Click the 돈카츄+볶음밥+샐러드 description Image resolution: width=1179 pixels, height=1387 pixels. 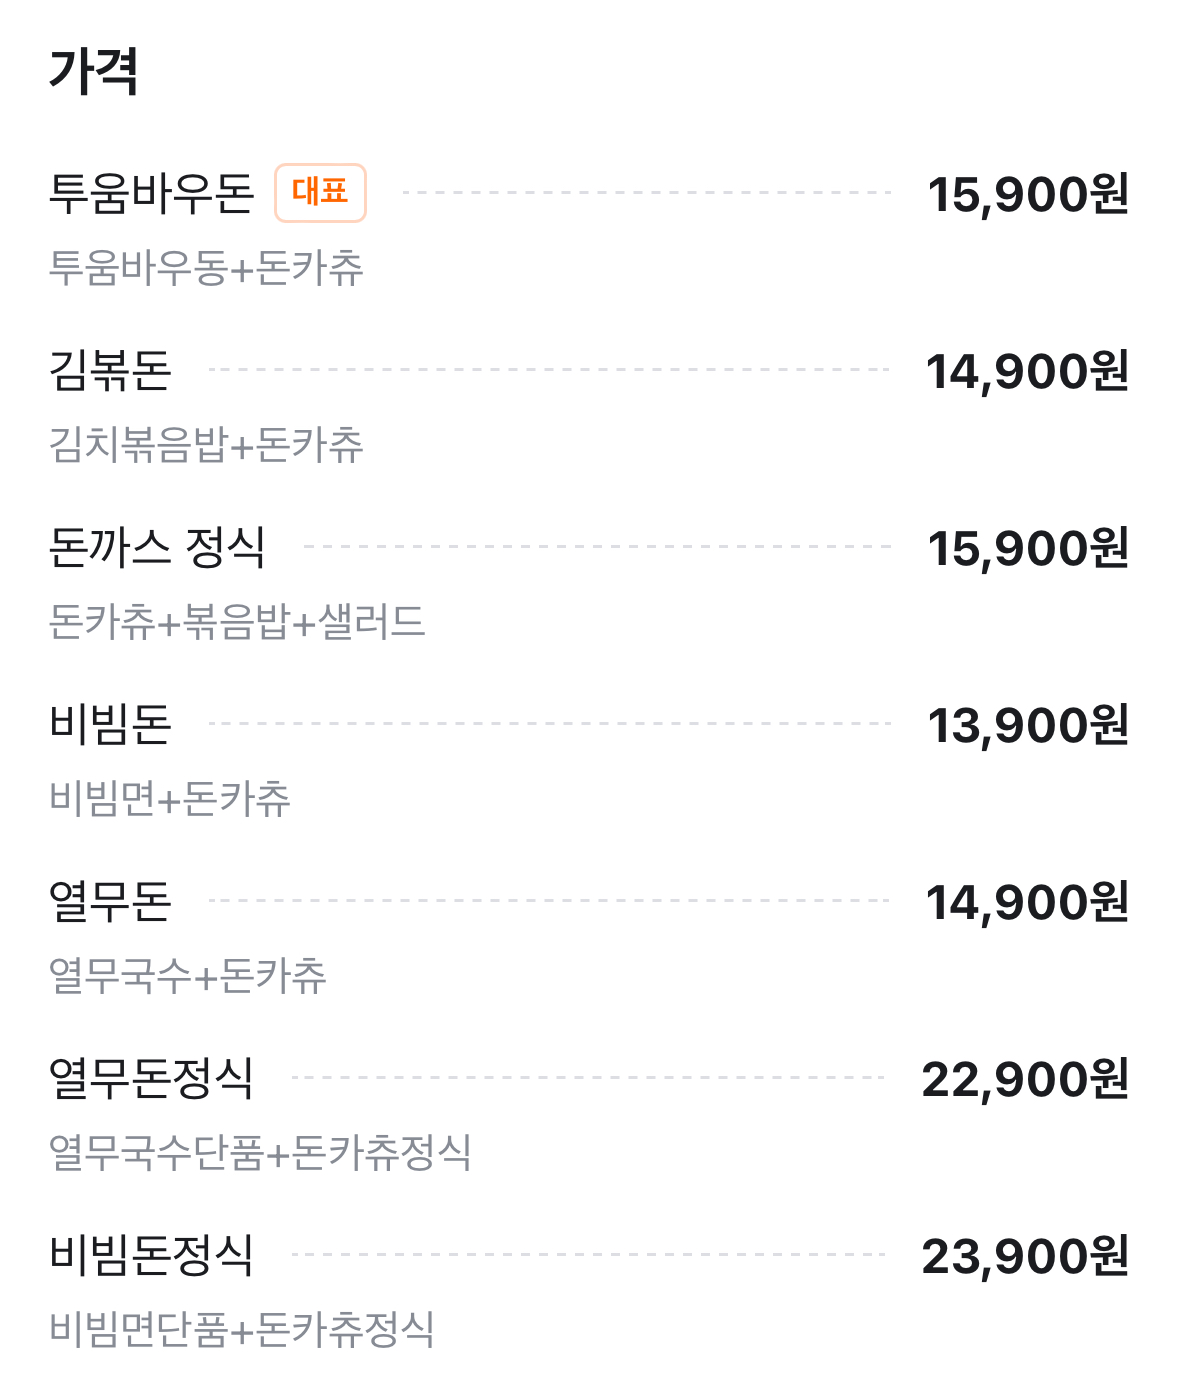tap(237, 622)
